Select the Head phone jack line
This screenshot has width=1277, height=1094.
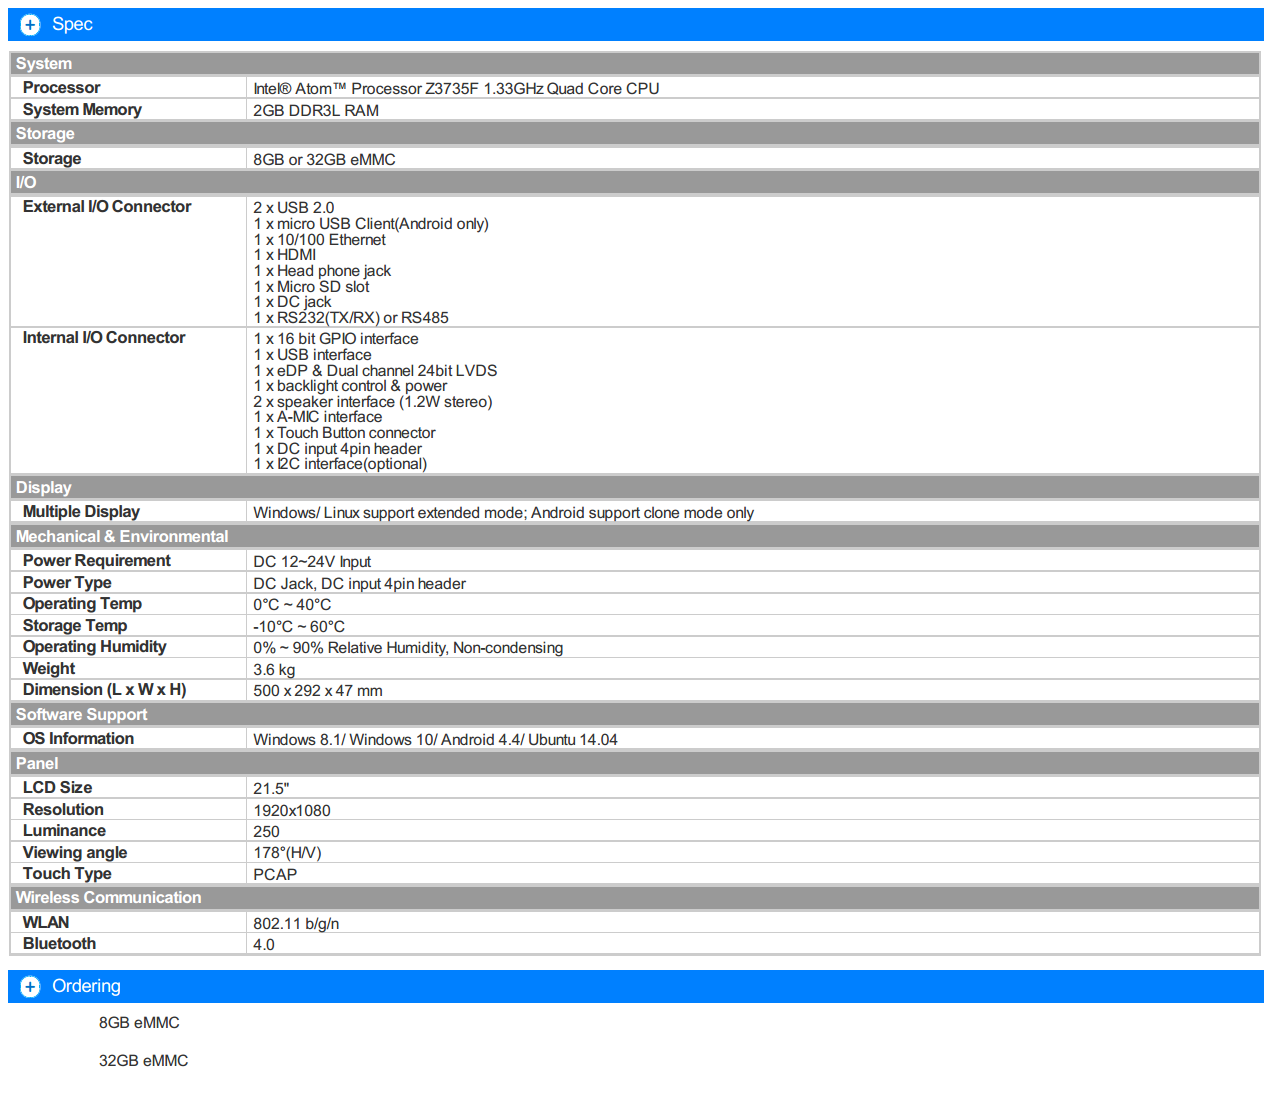[x=322, y=271]
